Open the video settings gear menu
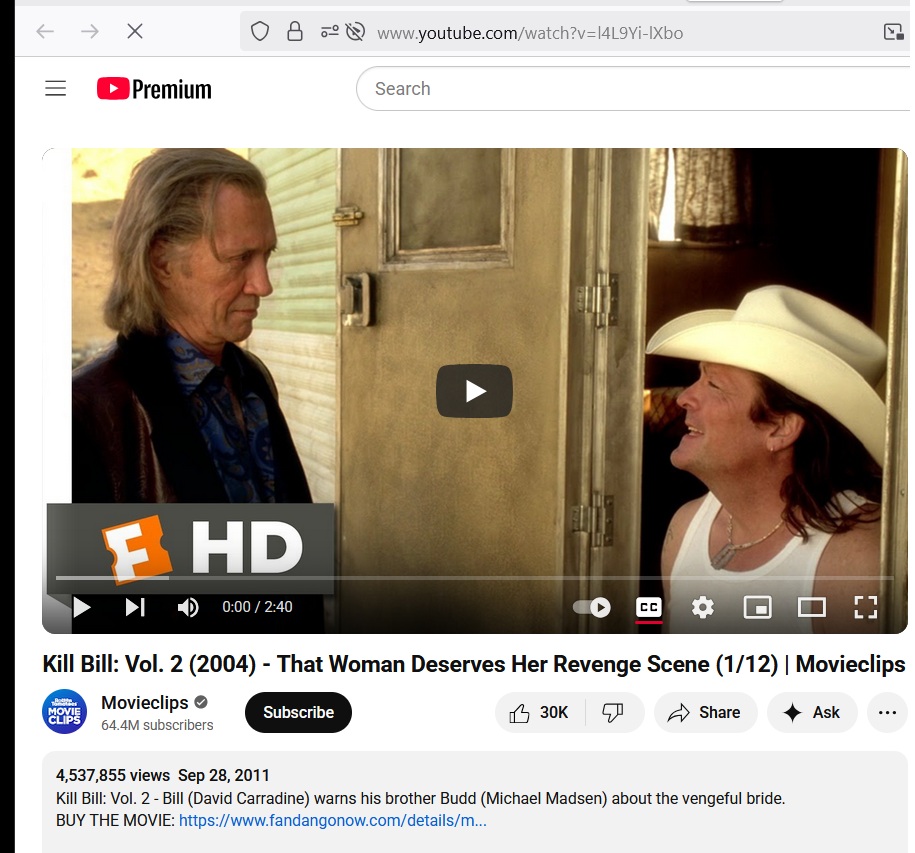The image size is (915, 853). coord(703,607)
